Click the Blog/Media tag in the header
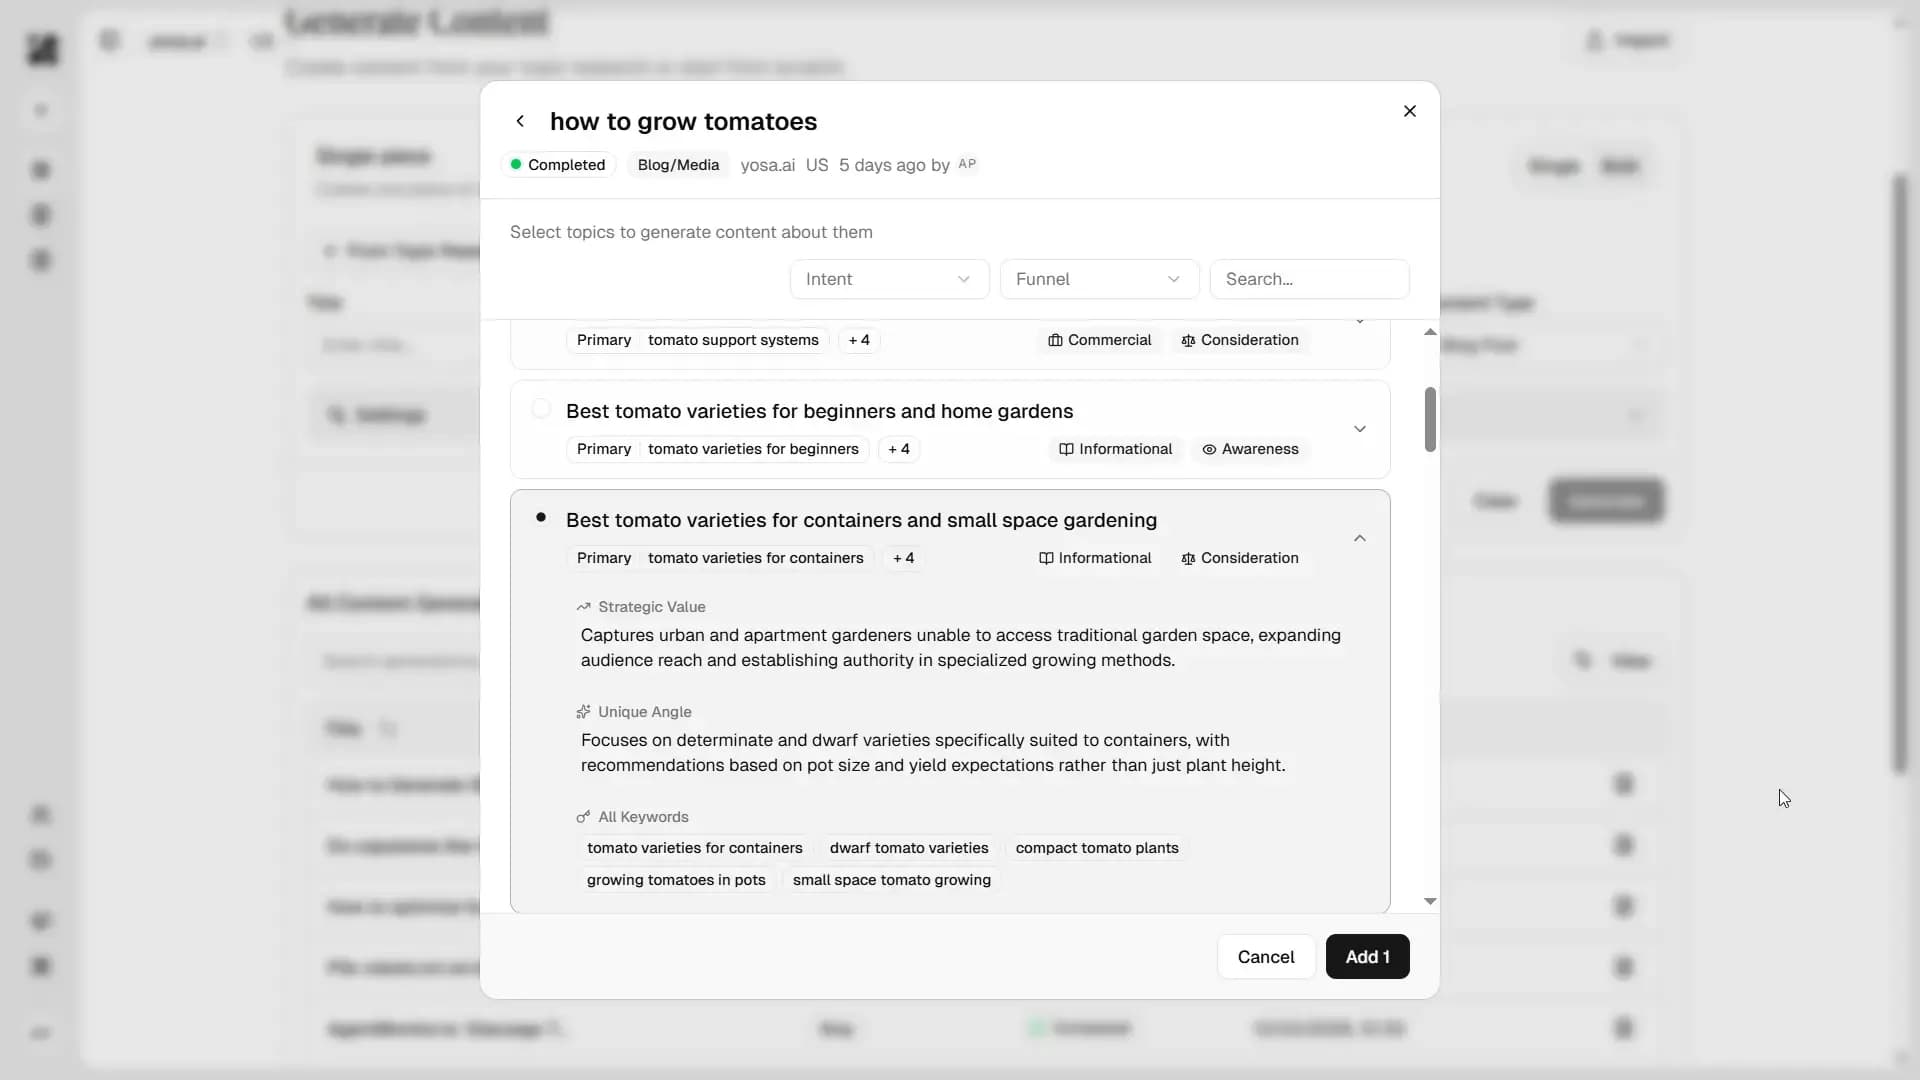The image size is (1920, 1080). point(678,165)
